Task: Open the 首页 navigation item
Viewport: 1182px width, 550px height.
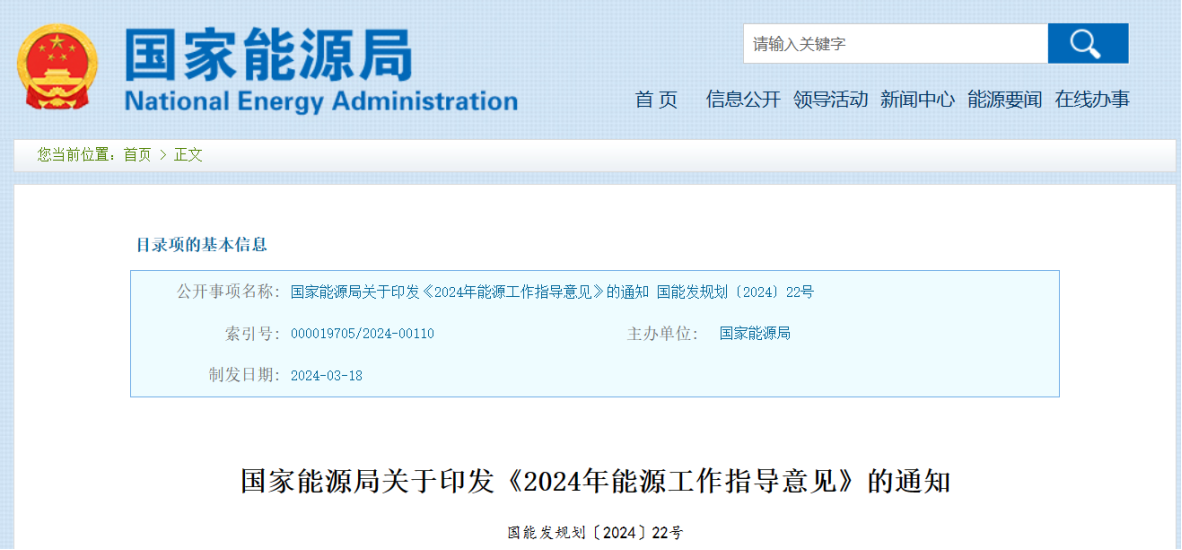Action: (x=656, y=99)
